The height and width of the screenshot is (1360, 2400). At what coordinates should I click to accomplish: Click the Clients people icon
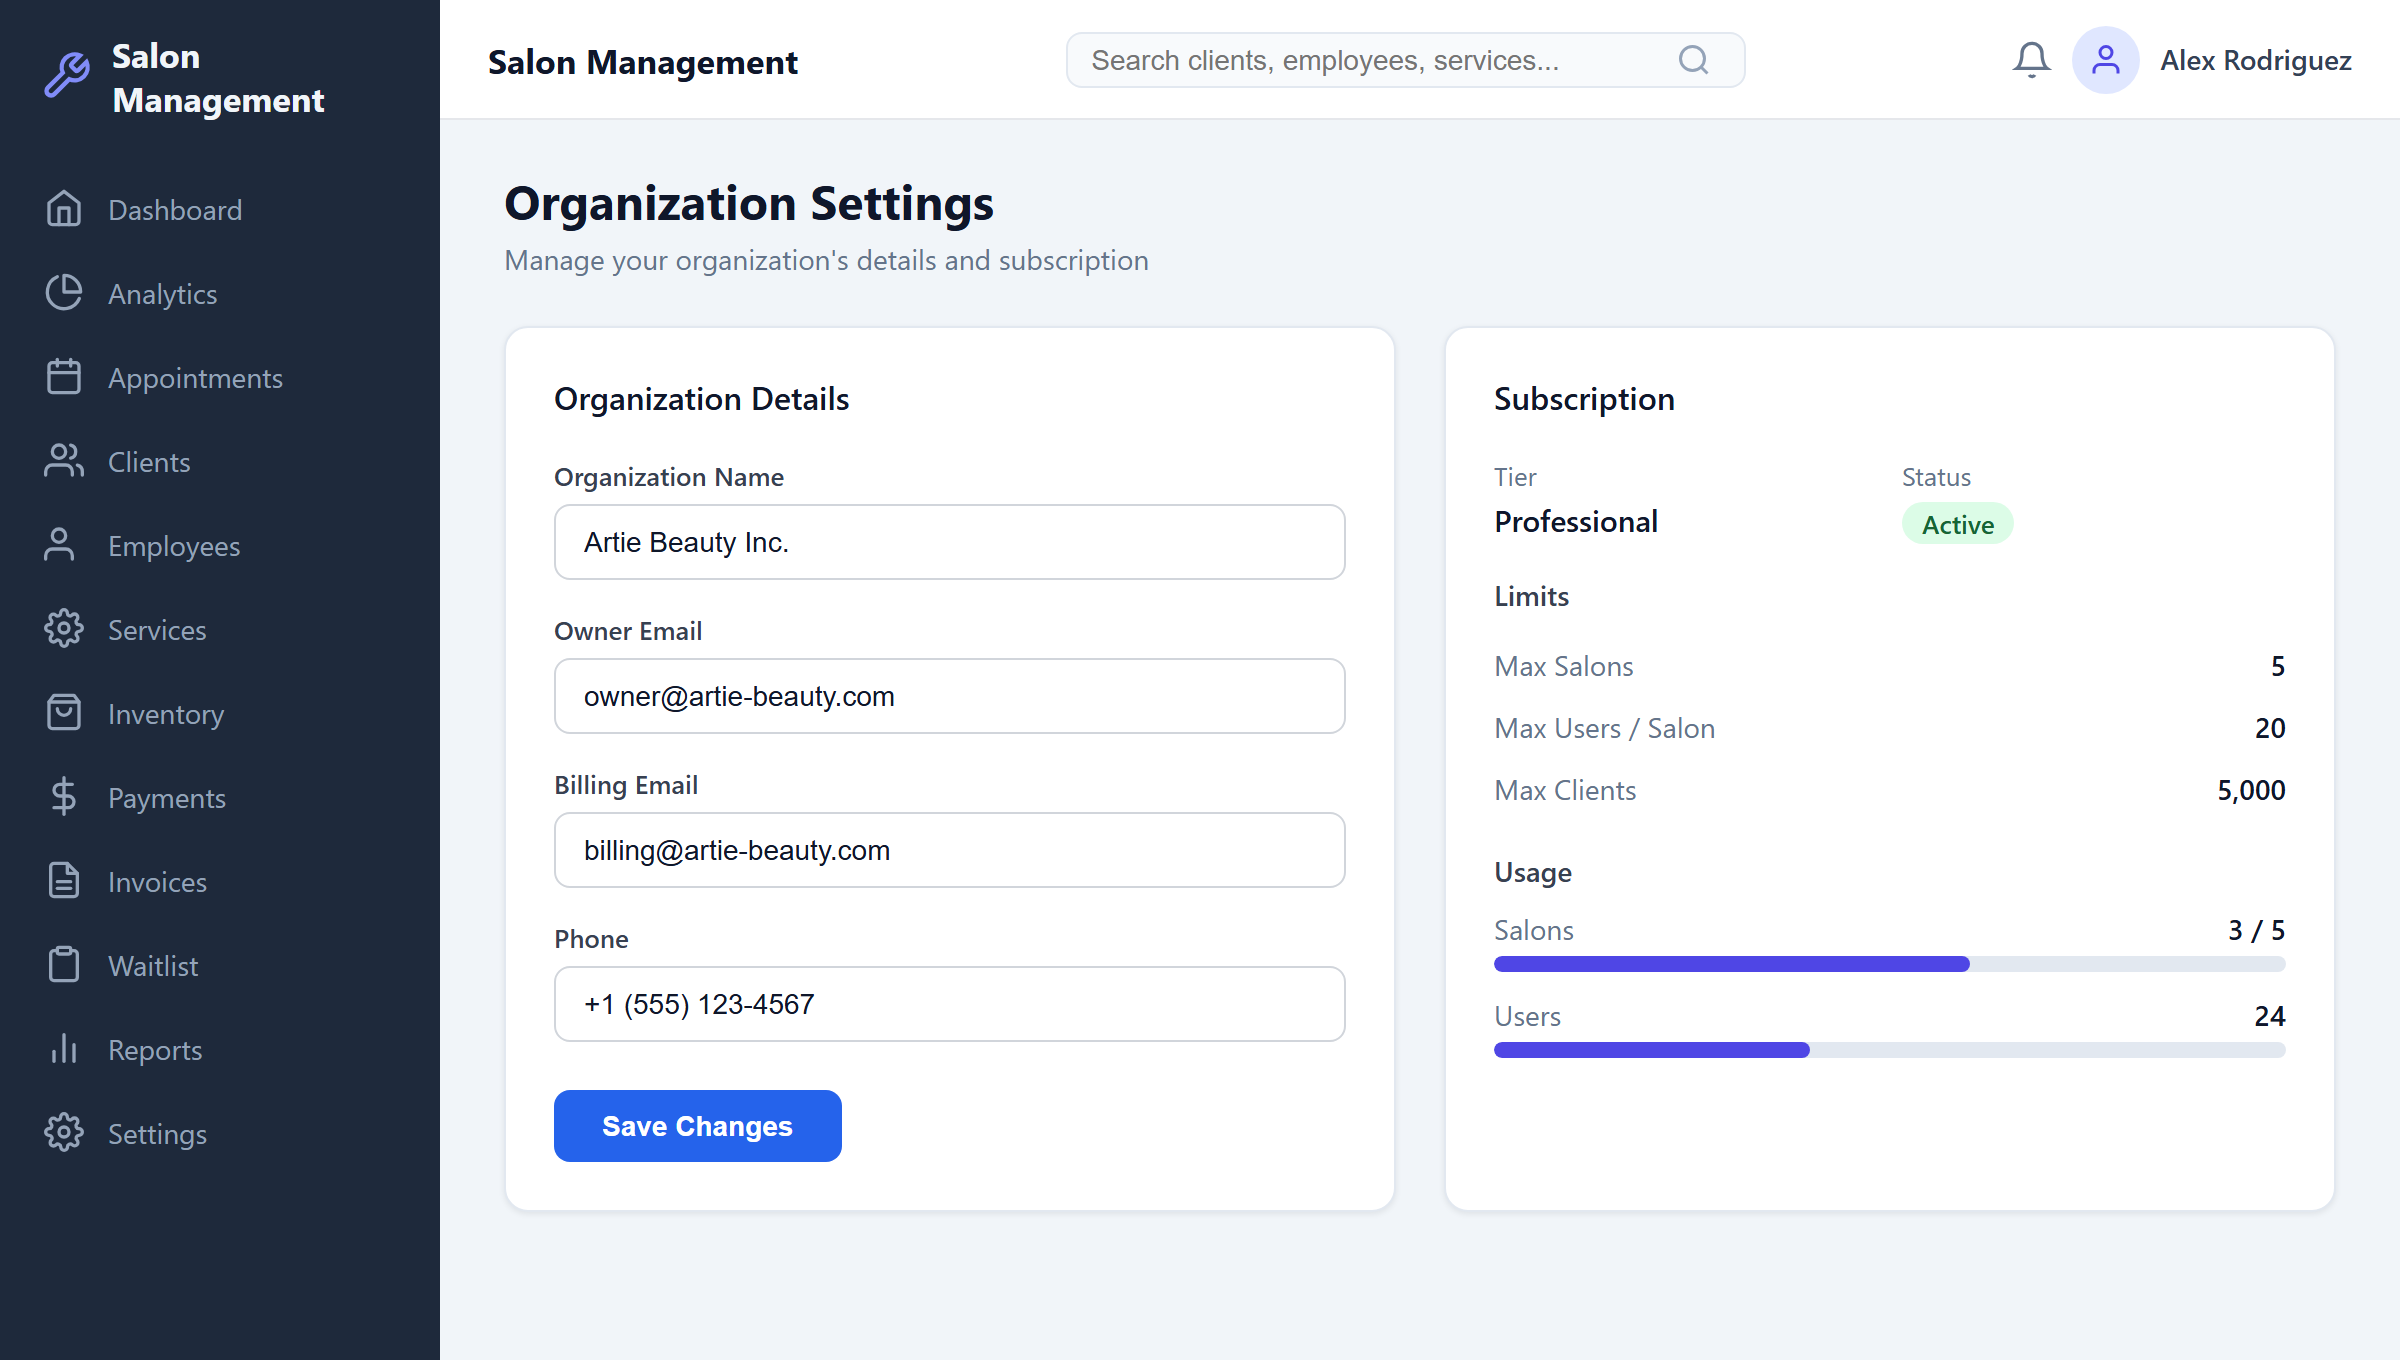tap(64, 461)
